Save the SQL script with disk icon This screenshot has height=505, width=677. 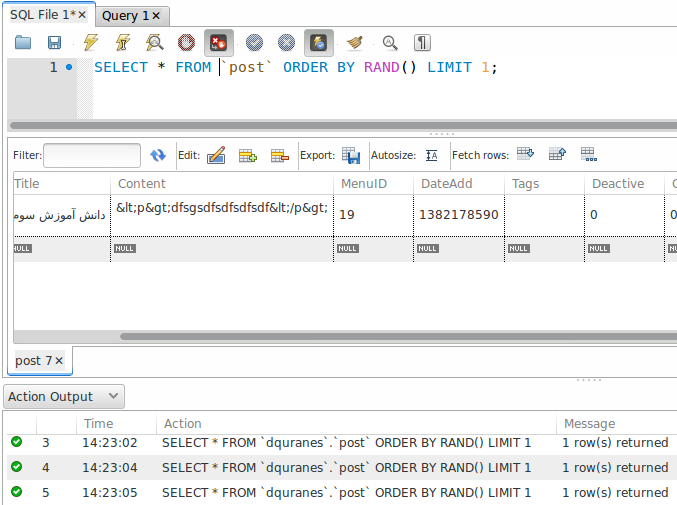click(55, 43)
